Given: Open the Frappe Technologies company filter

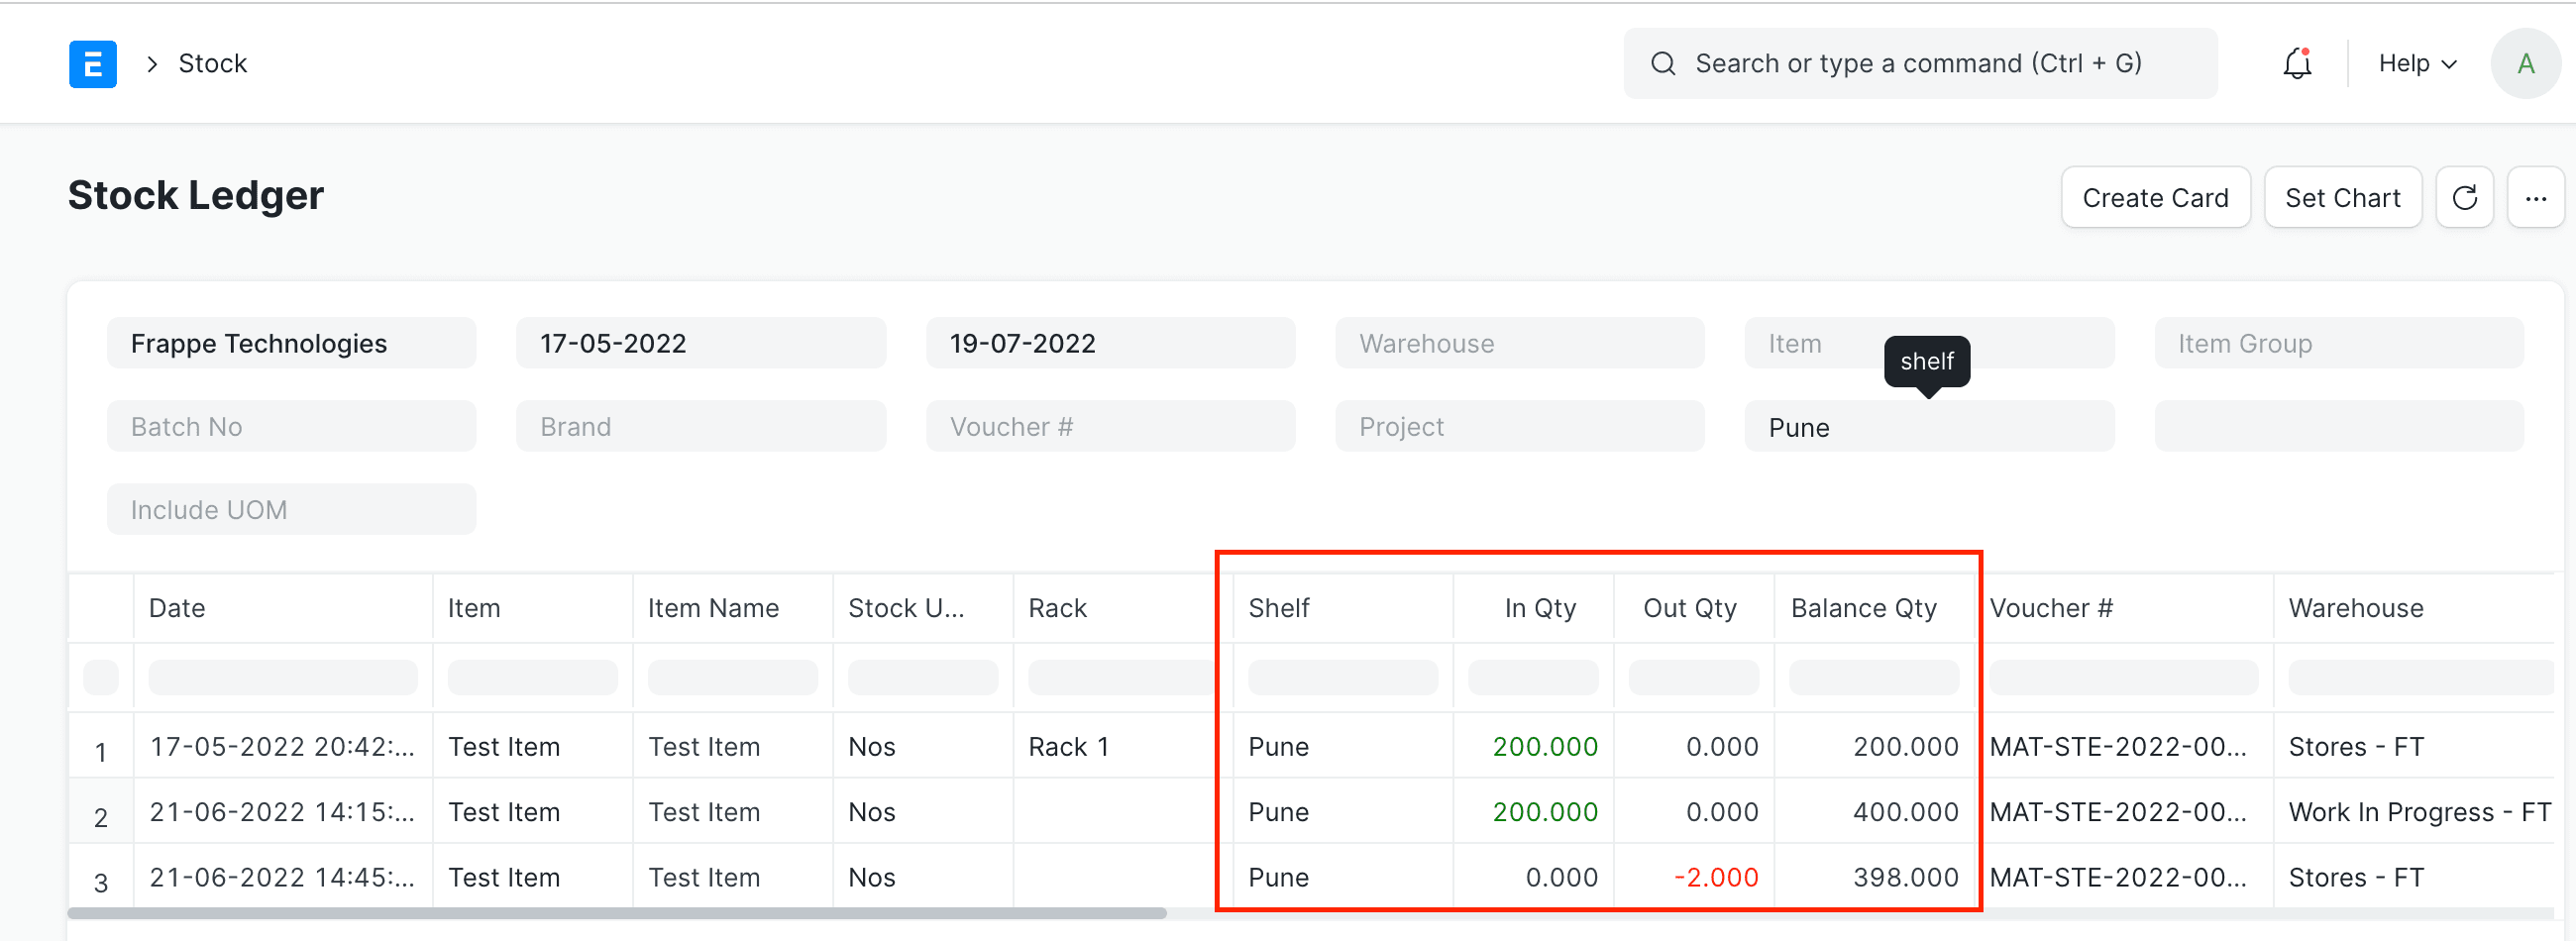Looking at the screenshot, I should click(x=291, y=343).
